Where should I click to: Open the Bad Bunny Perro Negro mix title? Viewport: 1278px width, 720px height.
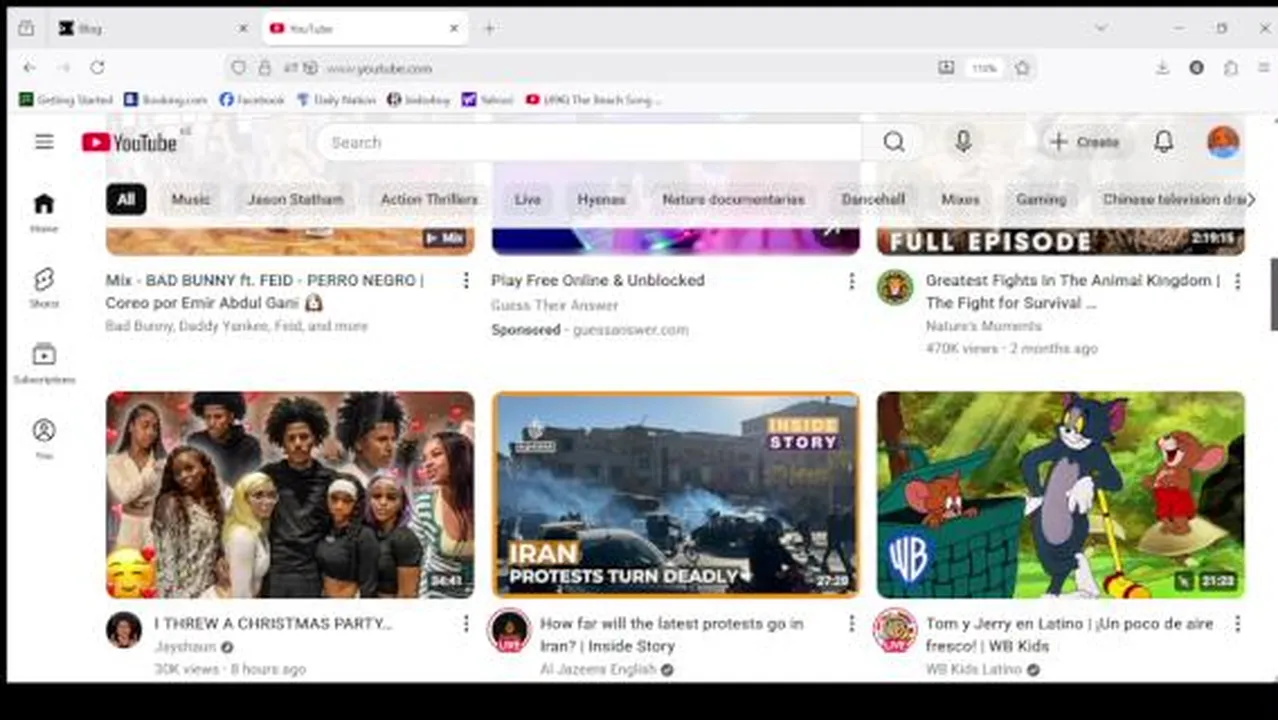click(x=265, y=291)
